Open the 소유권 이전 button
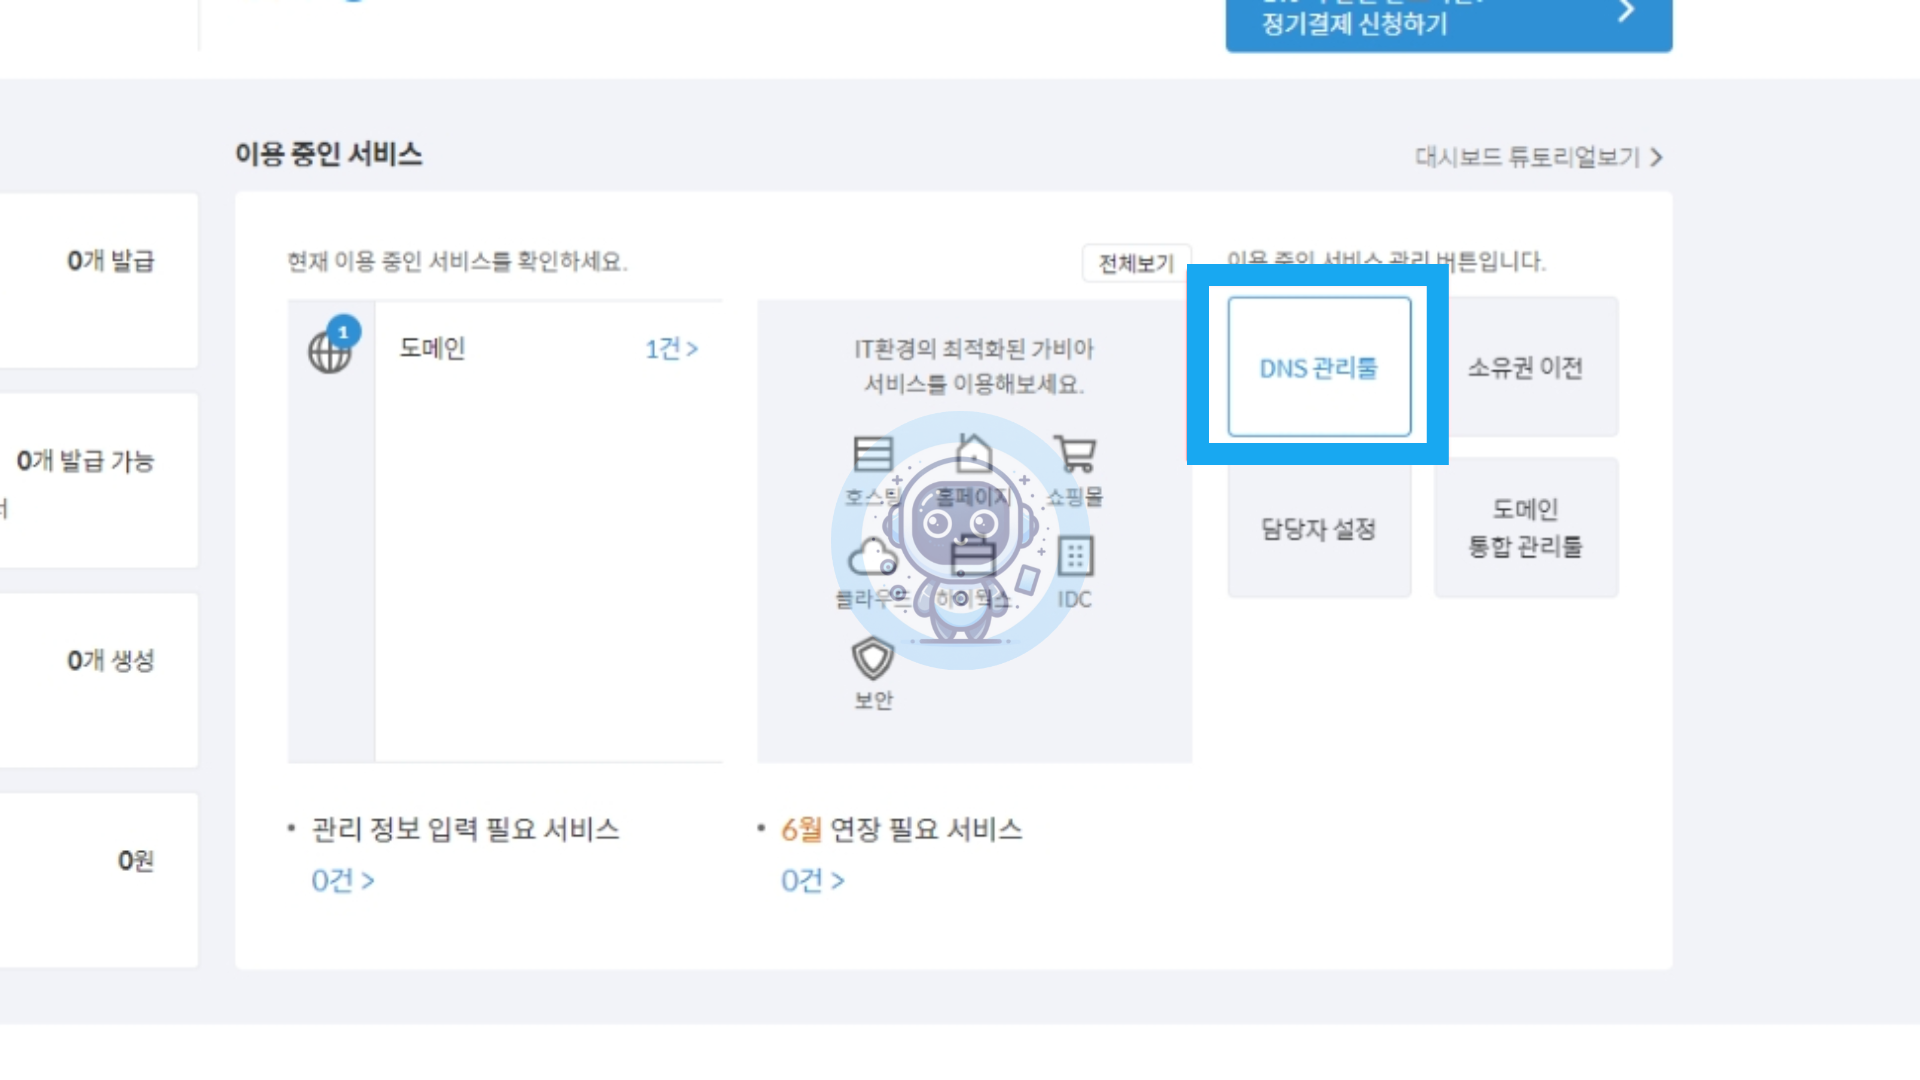This screenshot has width=1920, height=1080. click(1526, 367)
